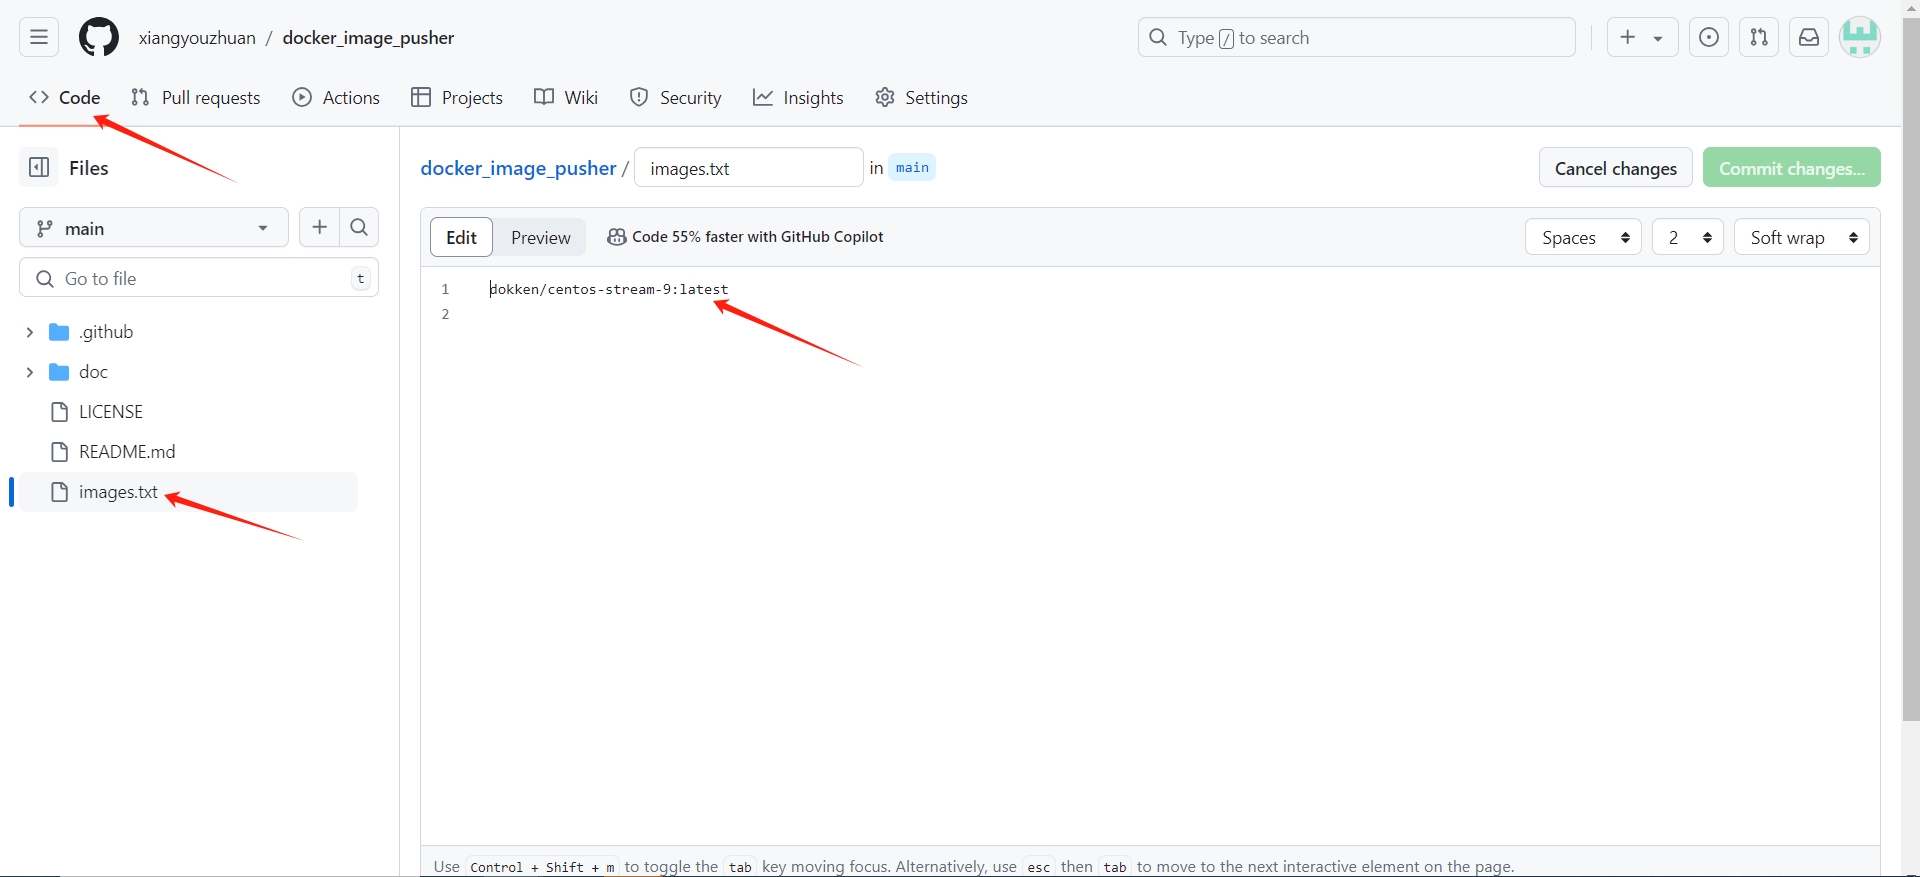Open the Actions tab

(x=336, y=98)
